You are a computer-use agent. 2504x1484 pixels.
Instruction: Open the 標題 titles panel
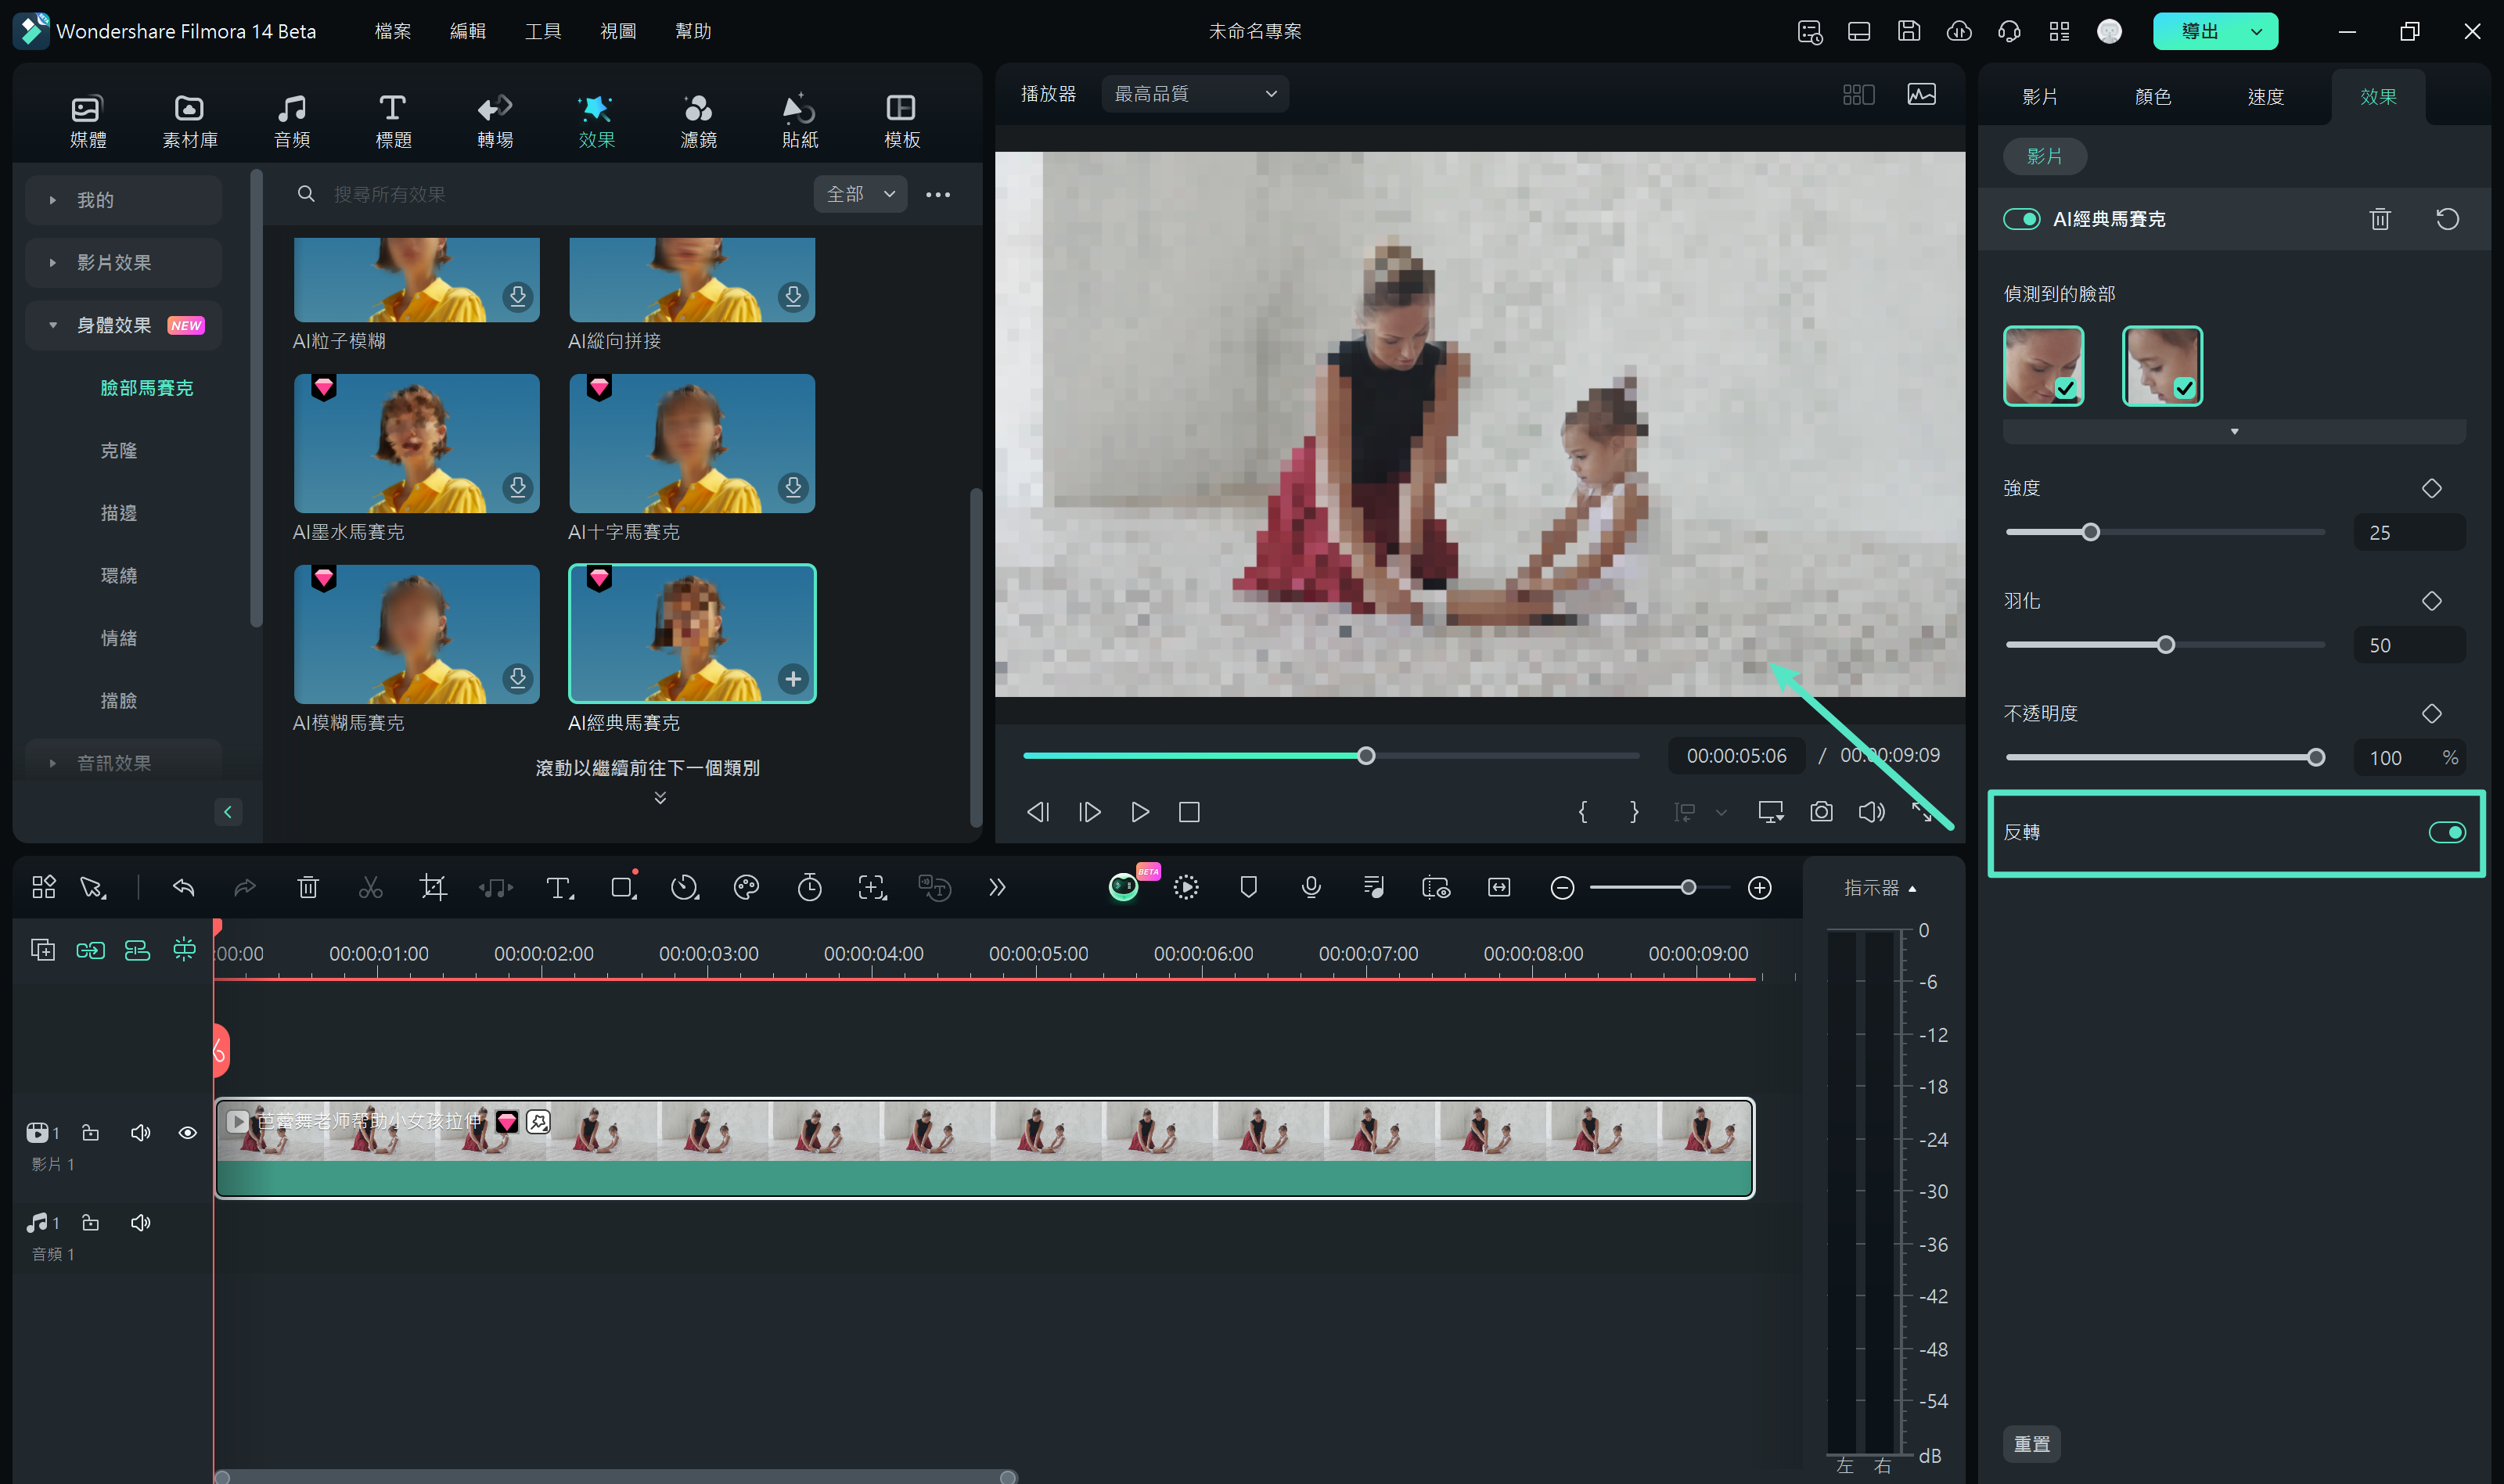393,120
